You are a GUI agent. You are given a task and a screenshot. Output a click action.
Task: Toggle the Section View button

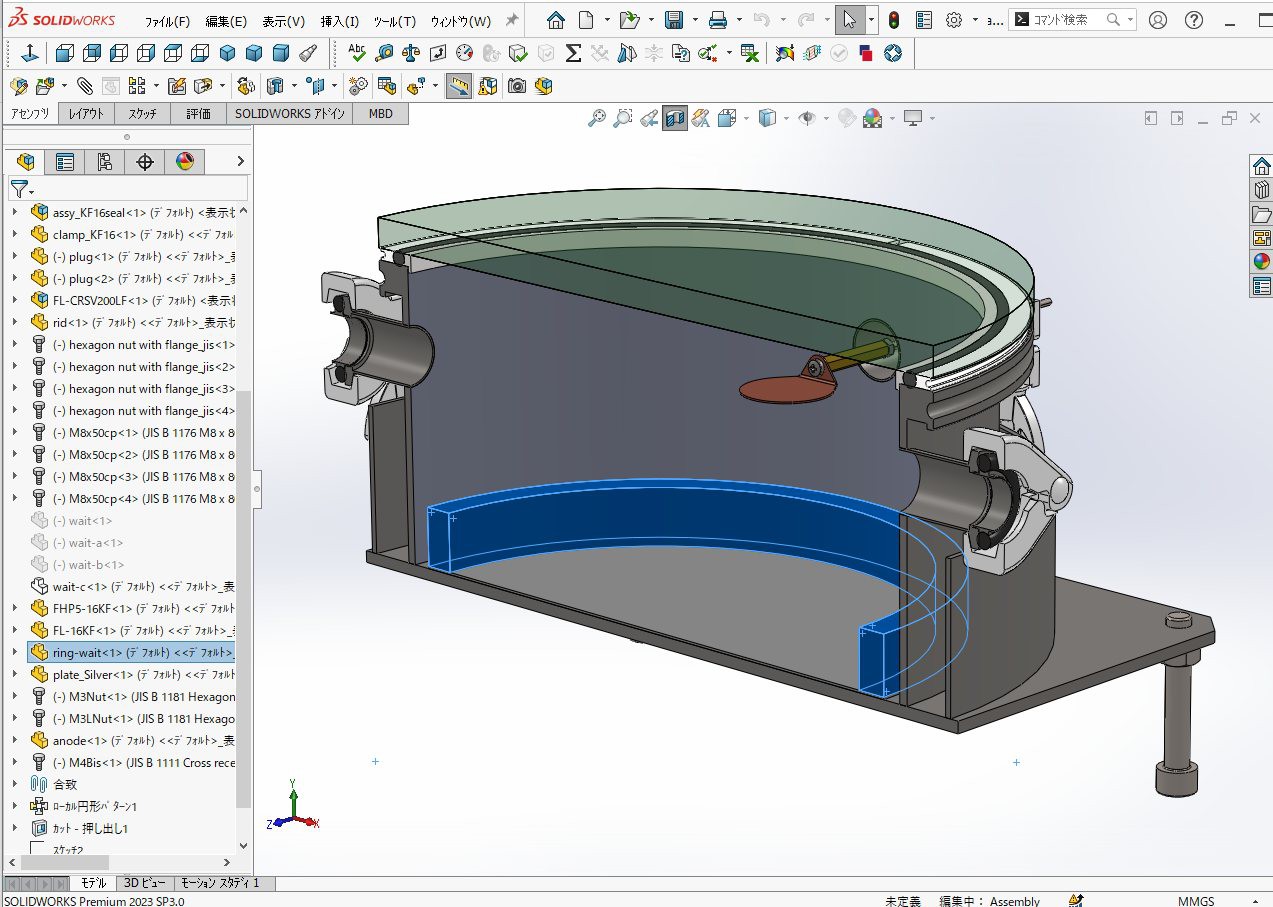tap(675, 118)
